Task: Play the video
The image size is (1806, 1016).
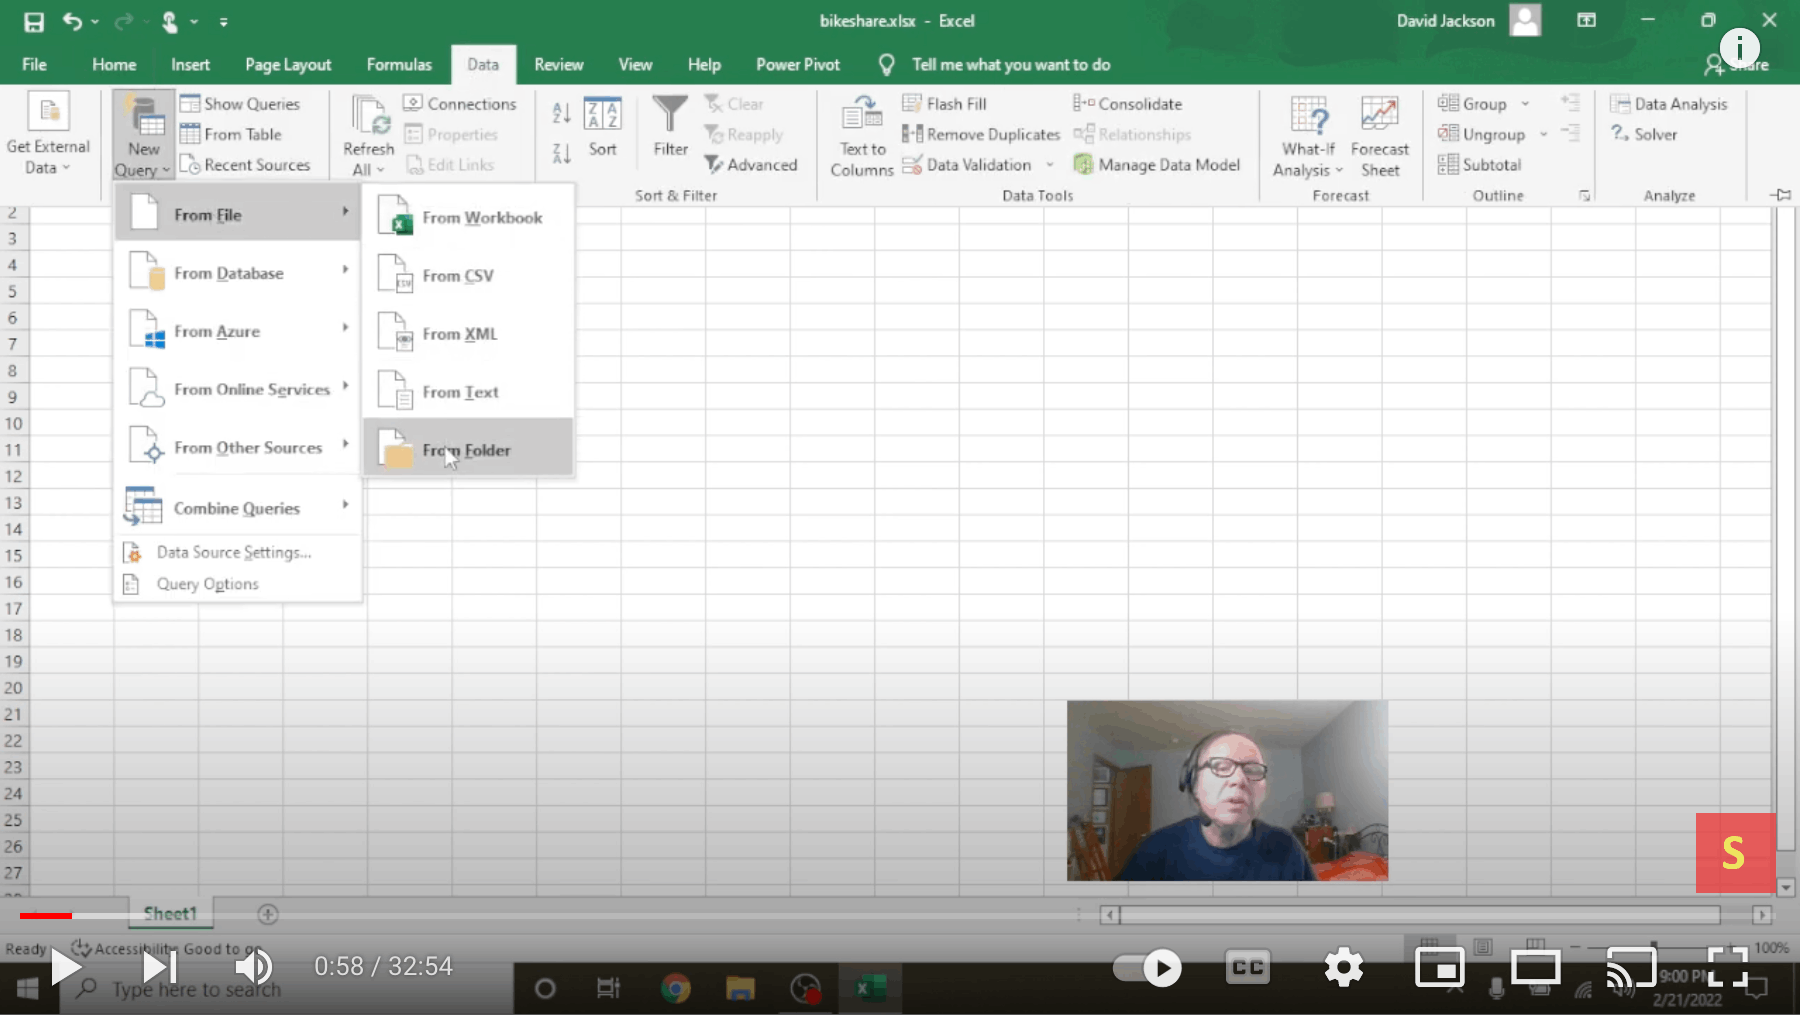Action: [66, 967]
